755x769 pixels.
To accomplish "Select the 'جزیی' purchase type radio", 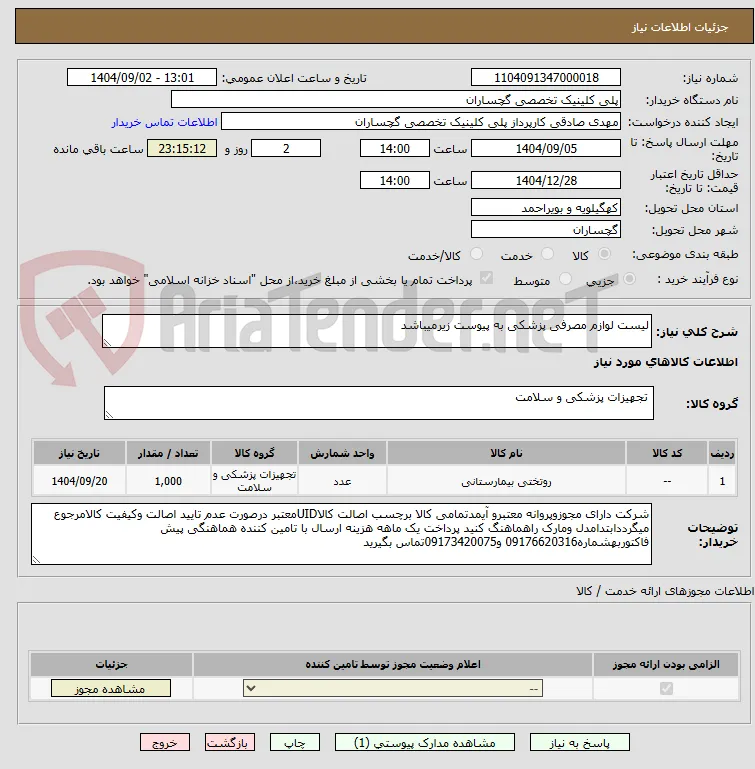I will click(x=629, y=279).
